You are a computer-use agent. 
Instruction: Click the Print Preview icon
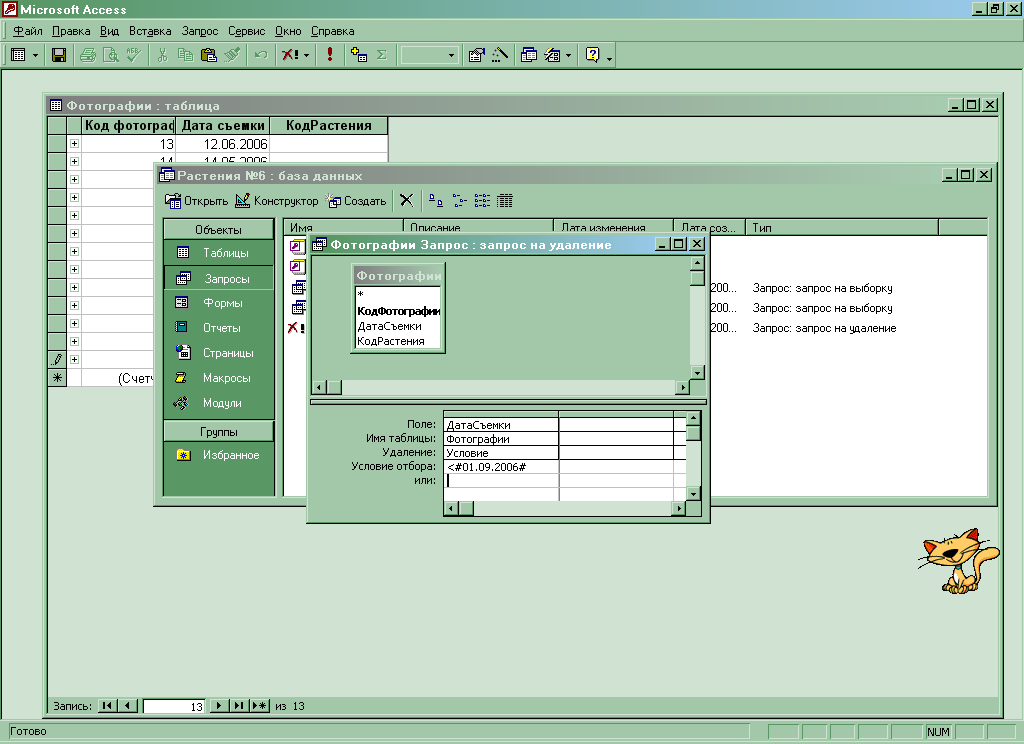tap(111, 55)
